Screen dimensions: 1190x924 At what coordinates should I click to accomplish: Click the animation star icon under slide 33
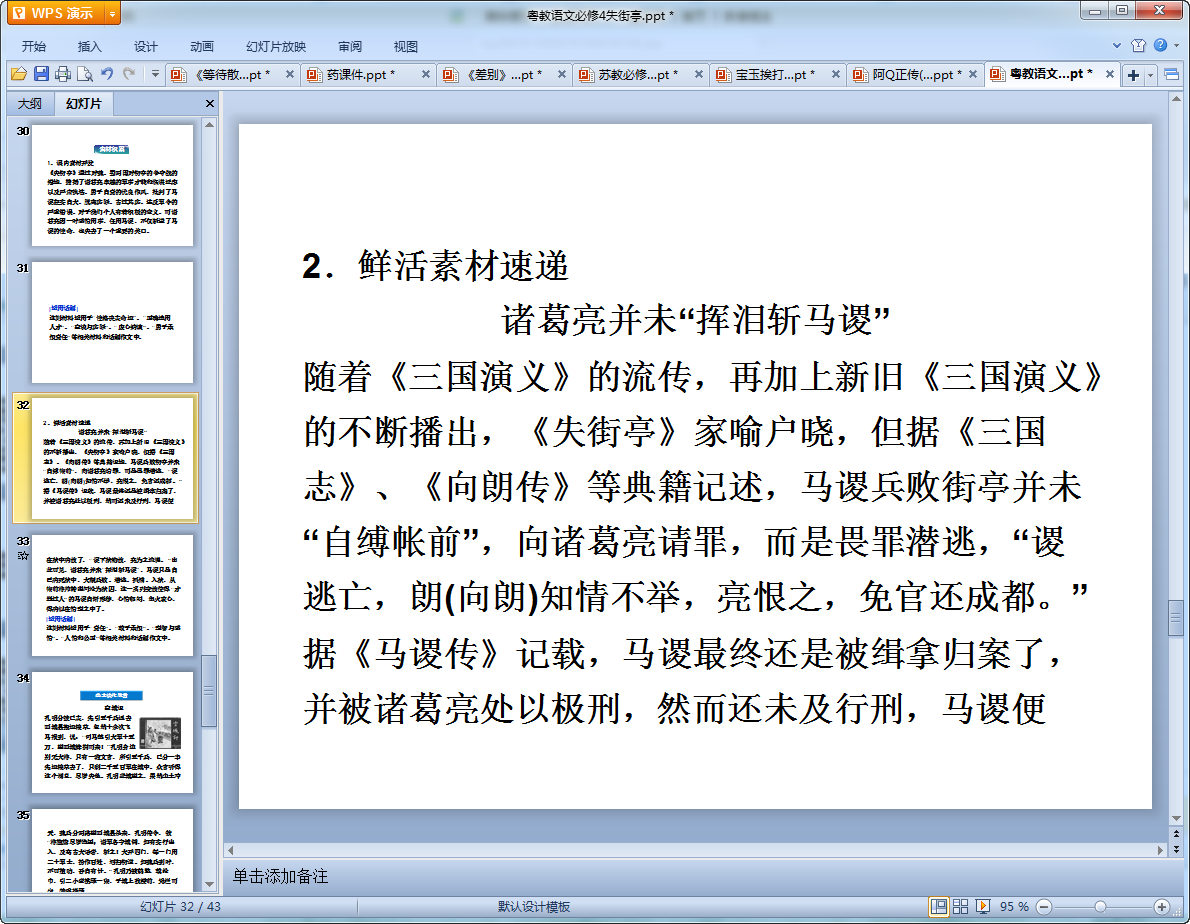(23, 556)
